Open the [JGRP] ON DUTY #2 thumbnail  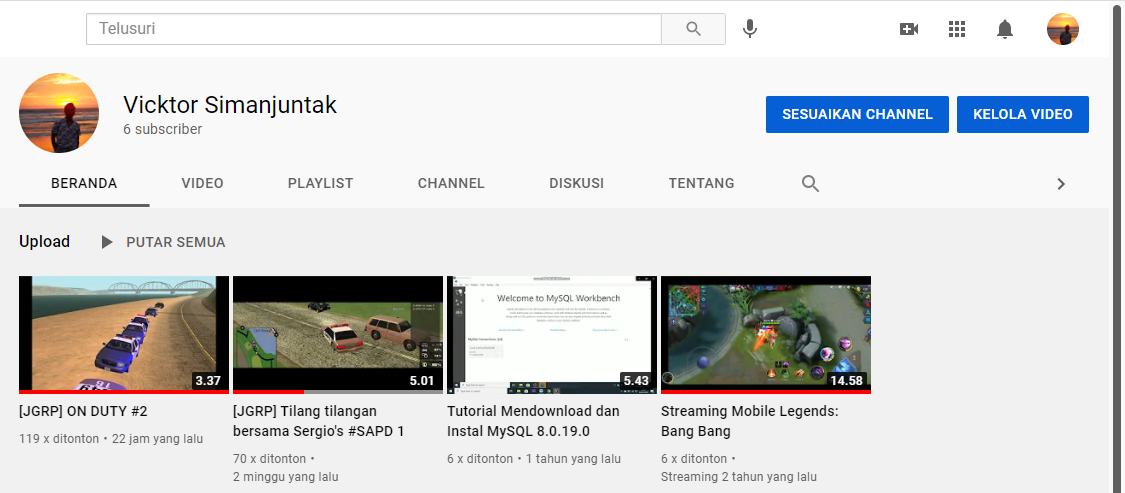coord(124,335)
